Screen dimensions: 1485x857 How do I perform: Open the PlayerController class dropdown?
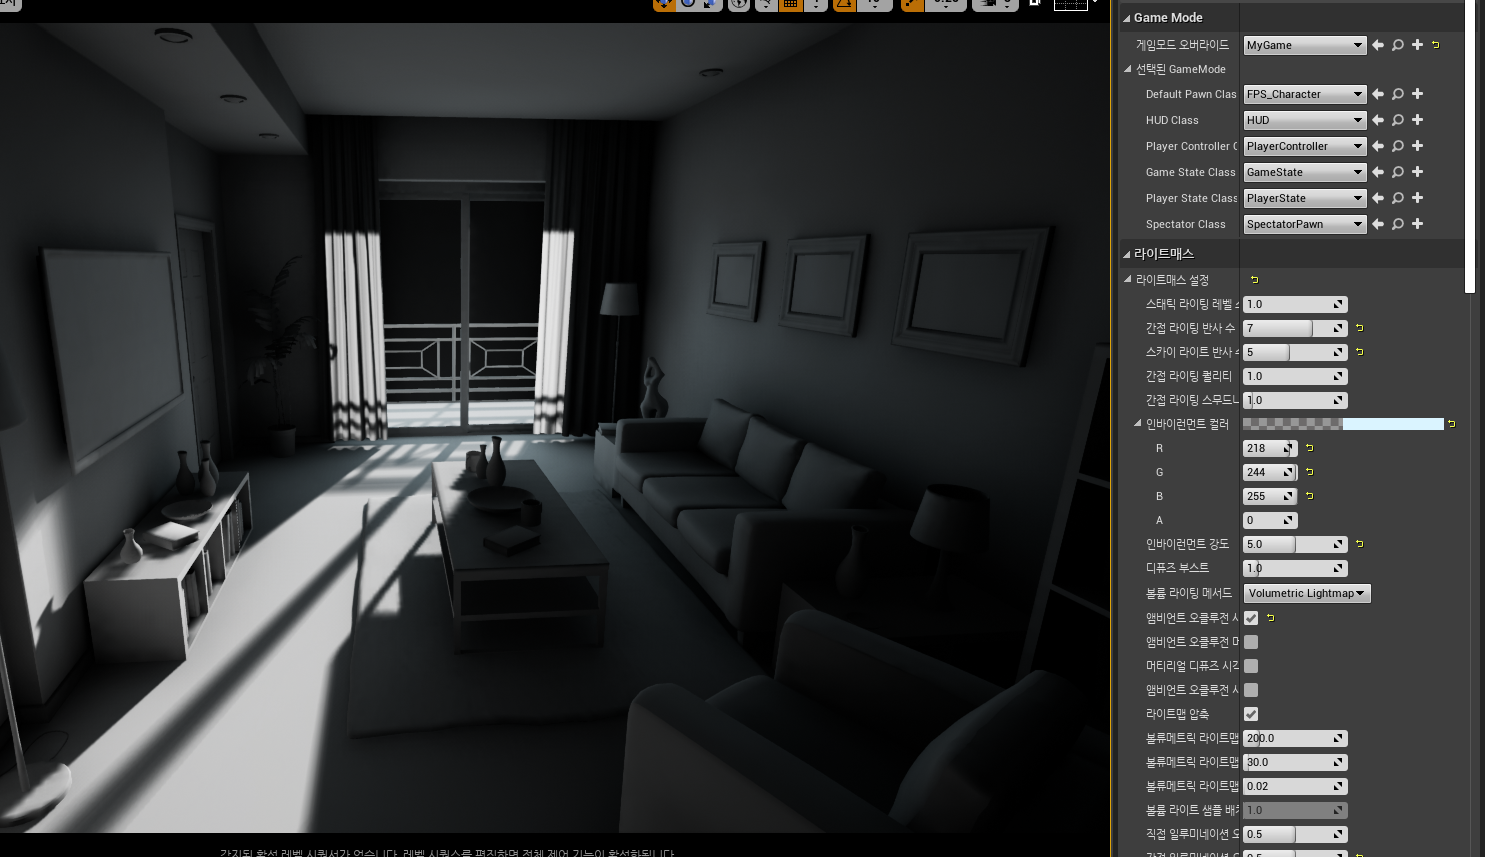pos(1305,146)
